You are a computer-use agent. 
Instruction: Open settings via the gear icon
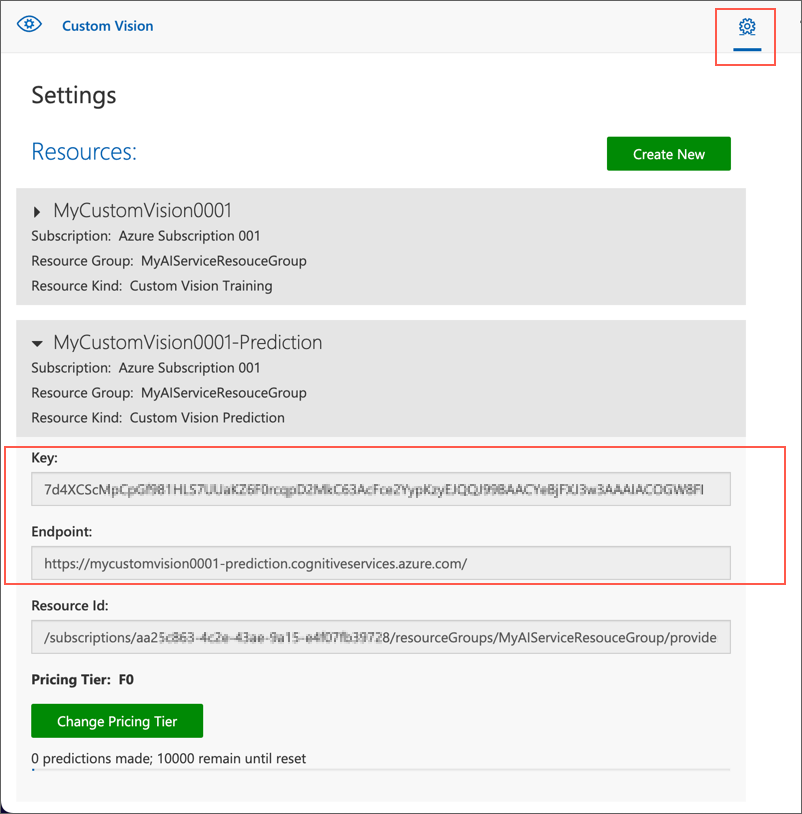pos(747,26)
